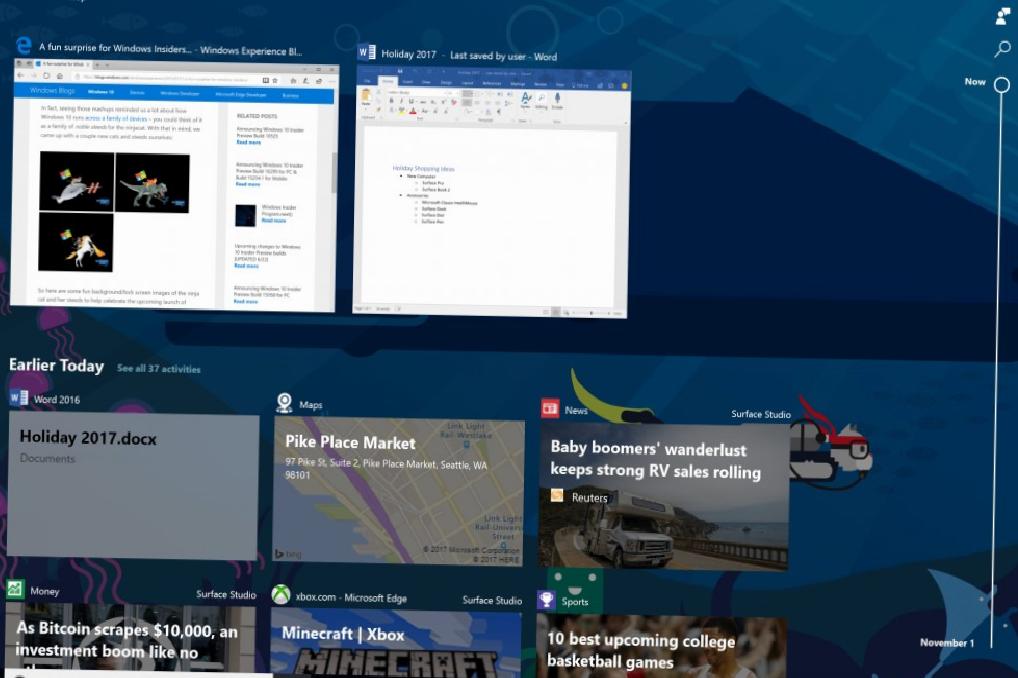
Task: Click Read more under Windows Insider Program post
Action: tap(273, 220)
